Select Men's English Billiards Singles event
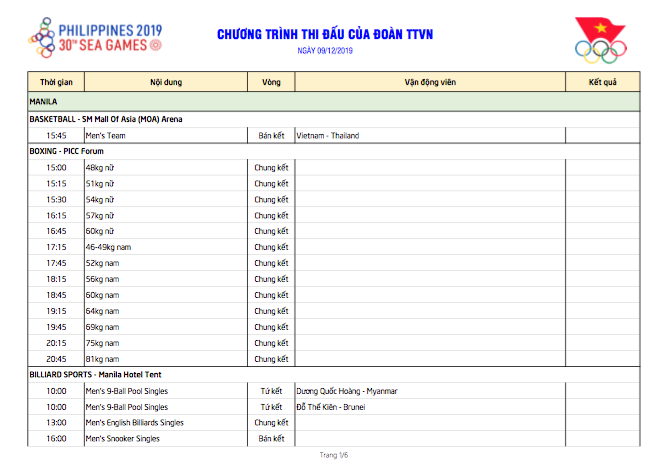665x469 pixels. tap(166, 423)
